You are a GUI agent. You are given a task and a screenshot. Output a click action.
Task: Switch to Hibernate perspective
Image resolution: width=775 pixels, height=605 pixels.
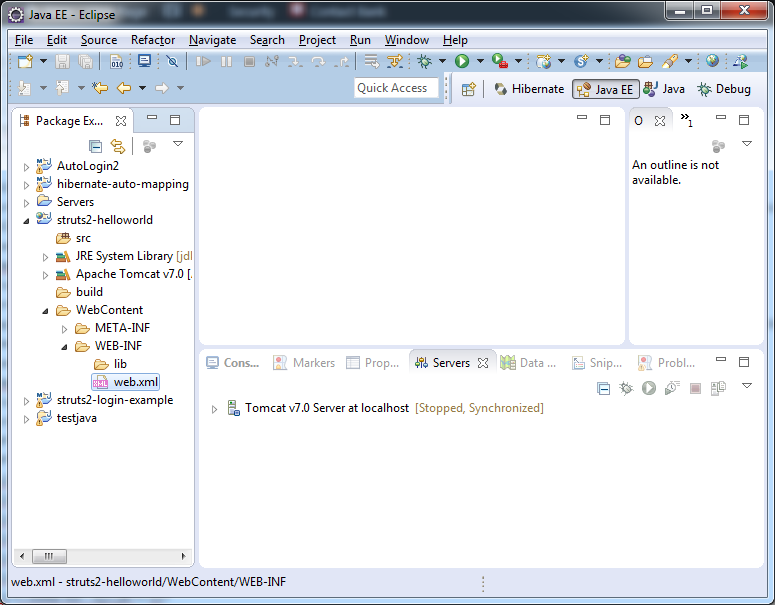point(529,89)
